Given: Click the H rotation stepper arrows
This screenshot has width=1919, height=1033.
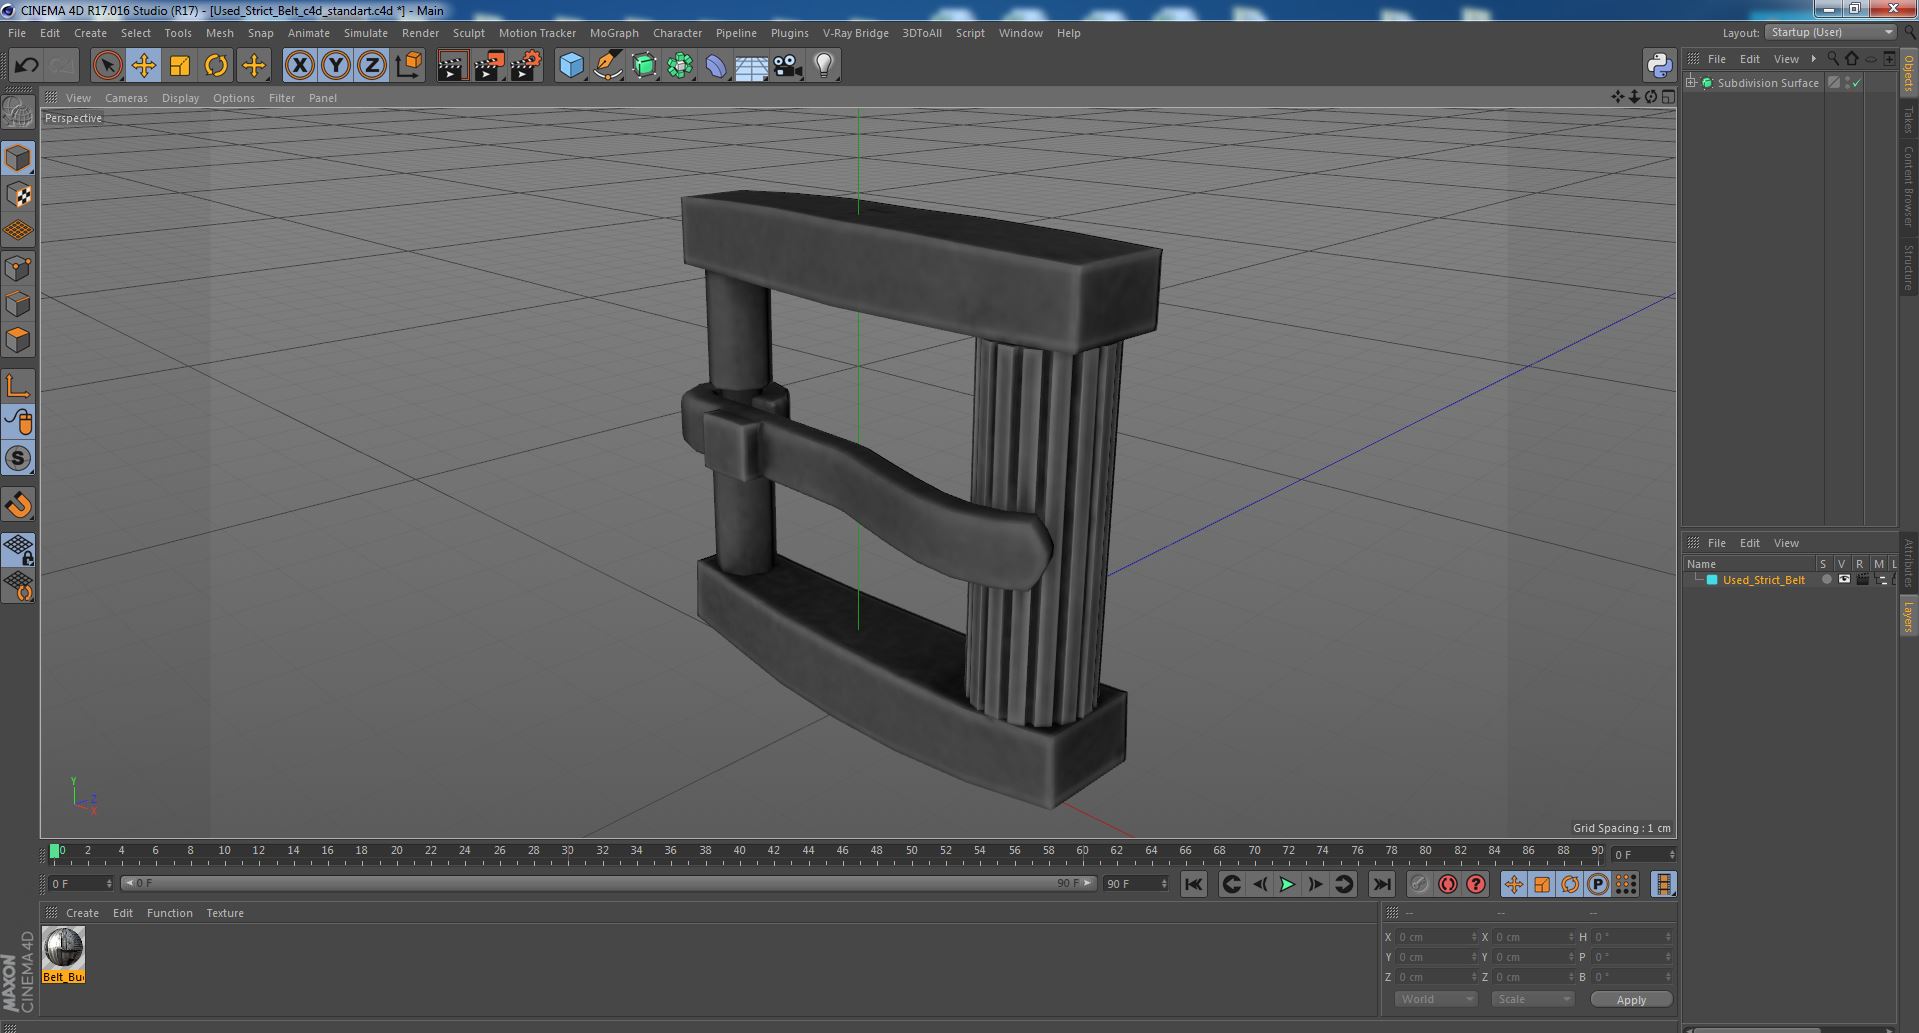Looking at the screenshot, I should pos(1668,937).
